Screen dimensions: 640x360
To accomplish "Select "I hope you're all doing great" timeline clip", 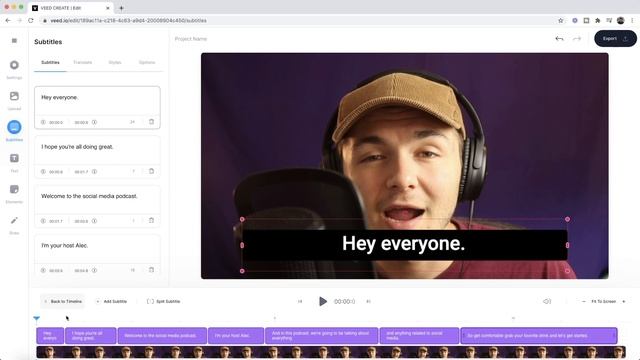I will point(91,336).
